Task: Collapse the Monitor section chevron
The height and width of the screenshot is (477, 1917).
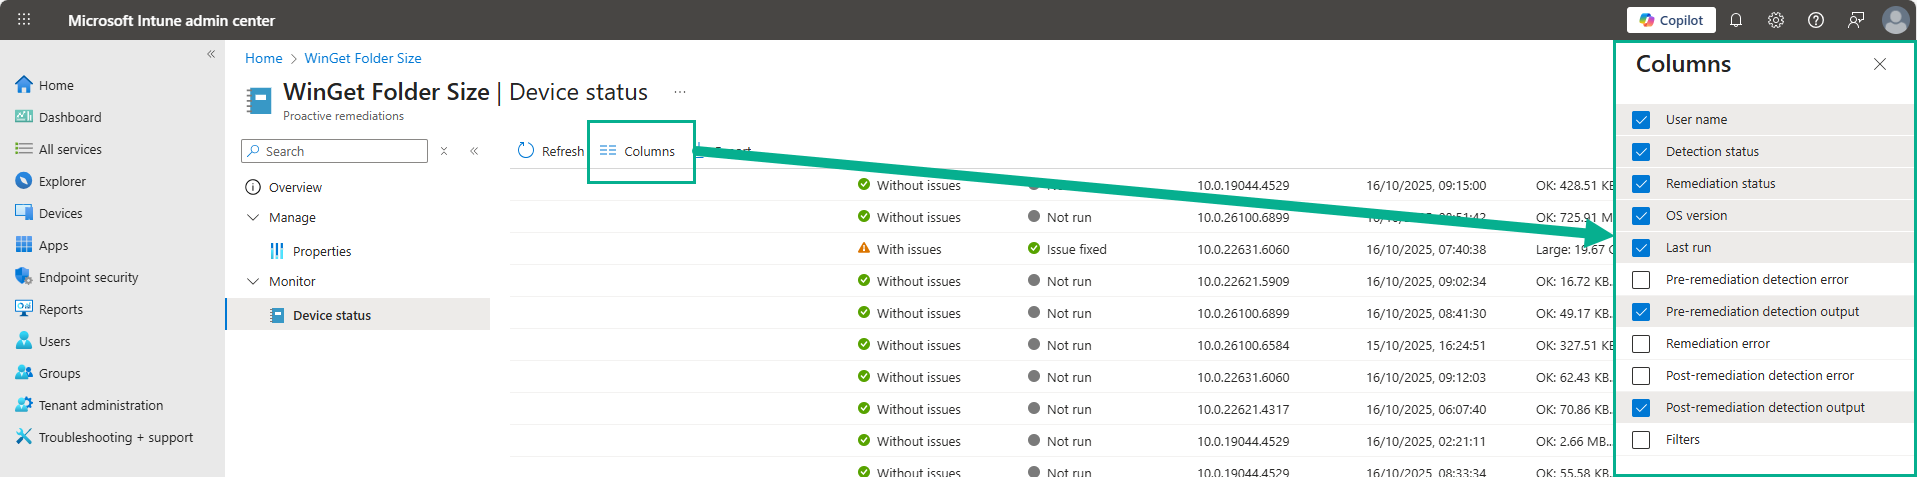Action: click(253, 281)
